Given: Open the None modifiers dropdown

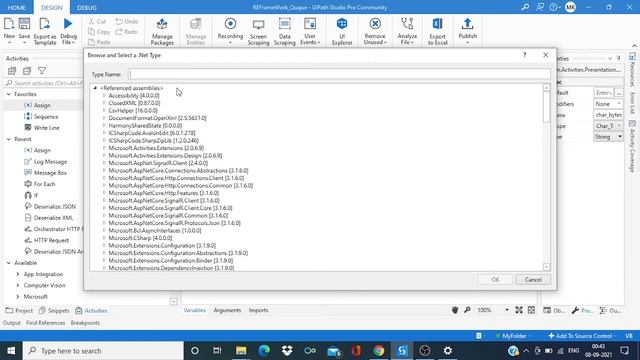Looking at the screenshot, I should (608, 104).
